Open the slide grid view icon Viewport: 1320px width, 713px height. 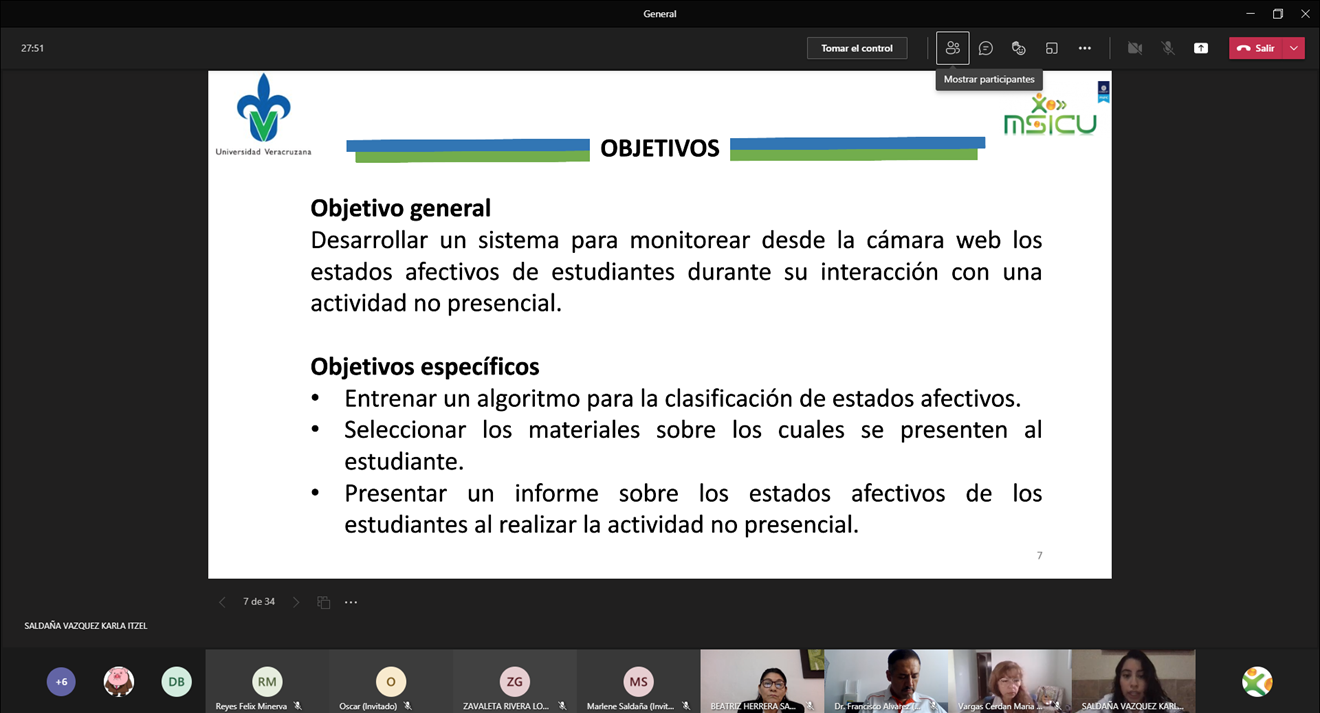point(324,602)
